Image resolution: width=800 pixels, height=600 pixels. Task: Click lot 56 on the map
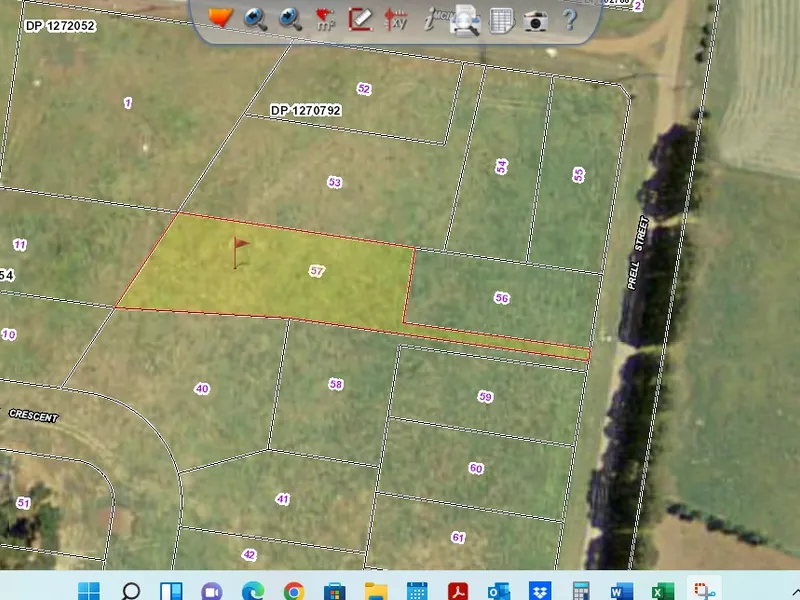pyautogui.click(x=503, y=298)
